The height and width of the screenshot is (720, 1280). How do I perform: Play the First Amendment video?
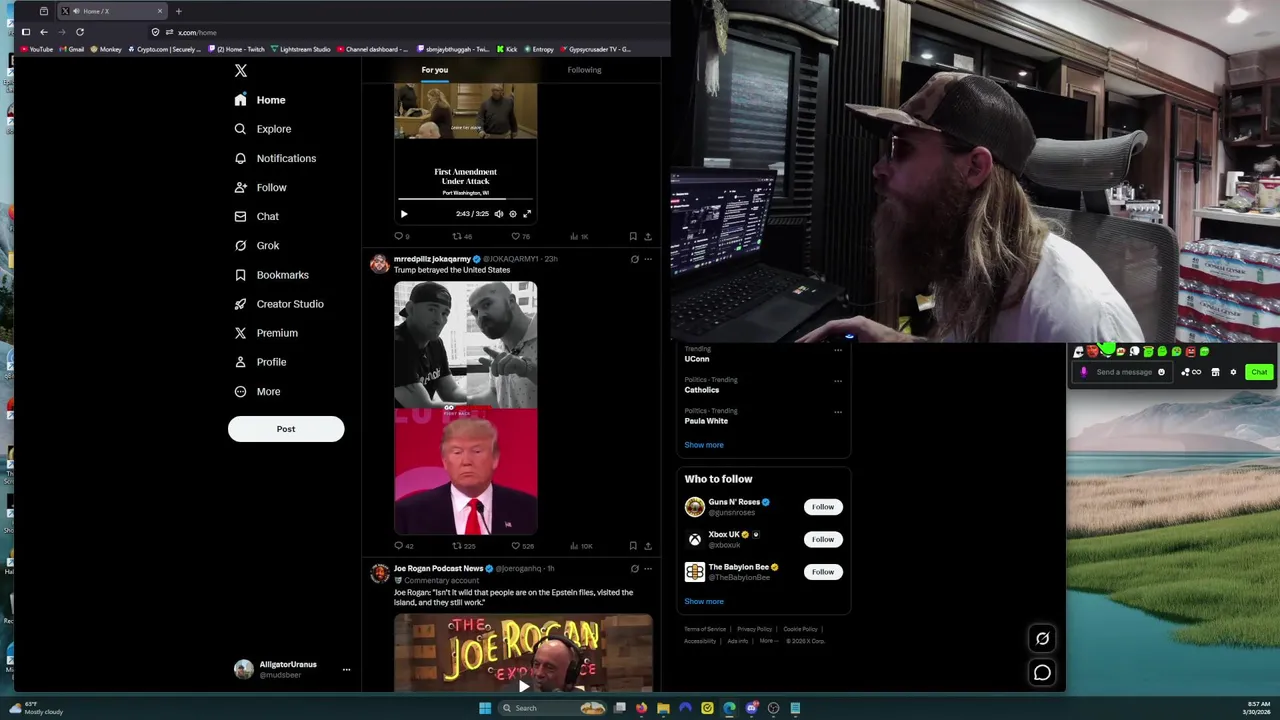pyautogui.click(x=404, y=214)
